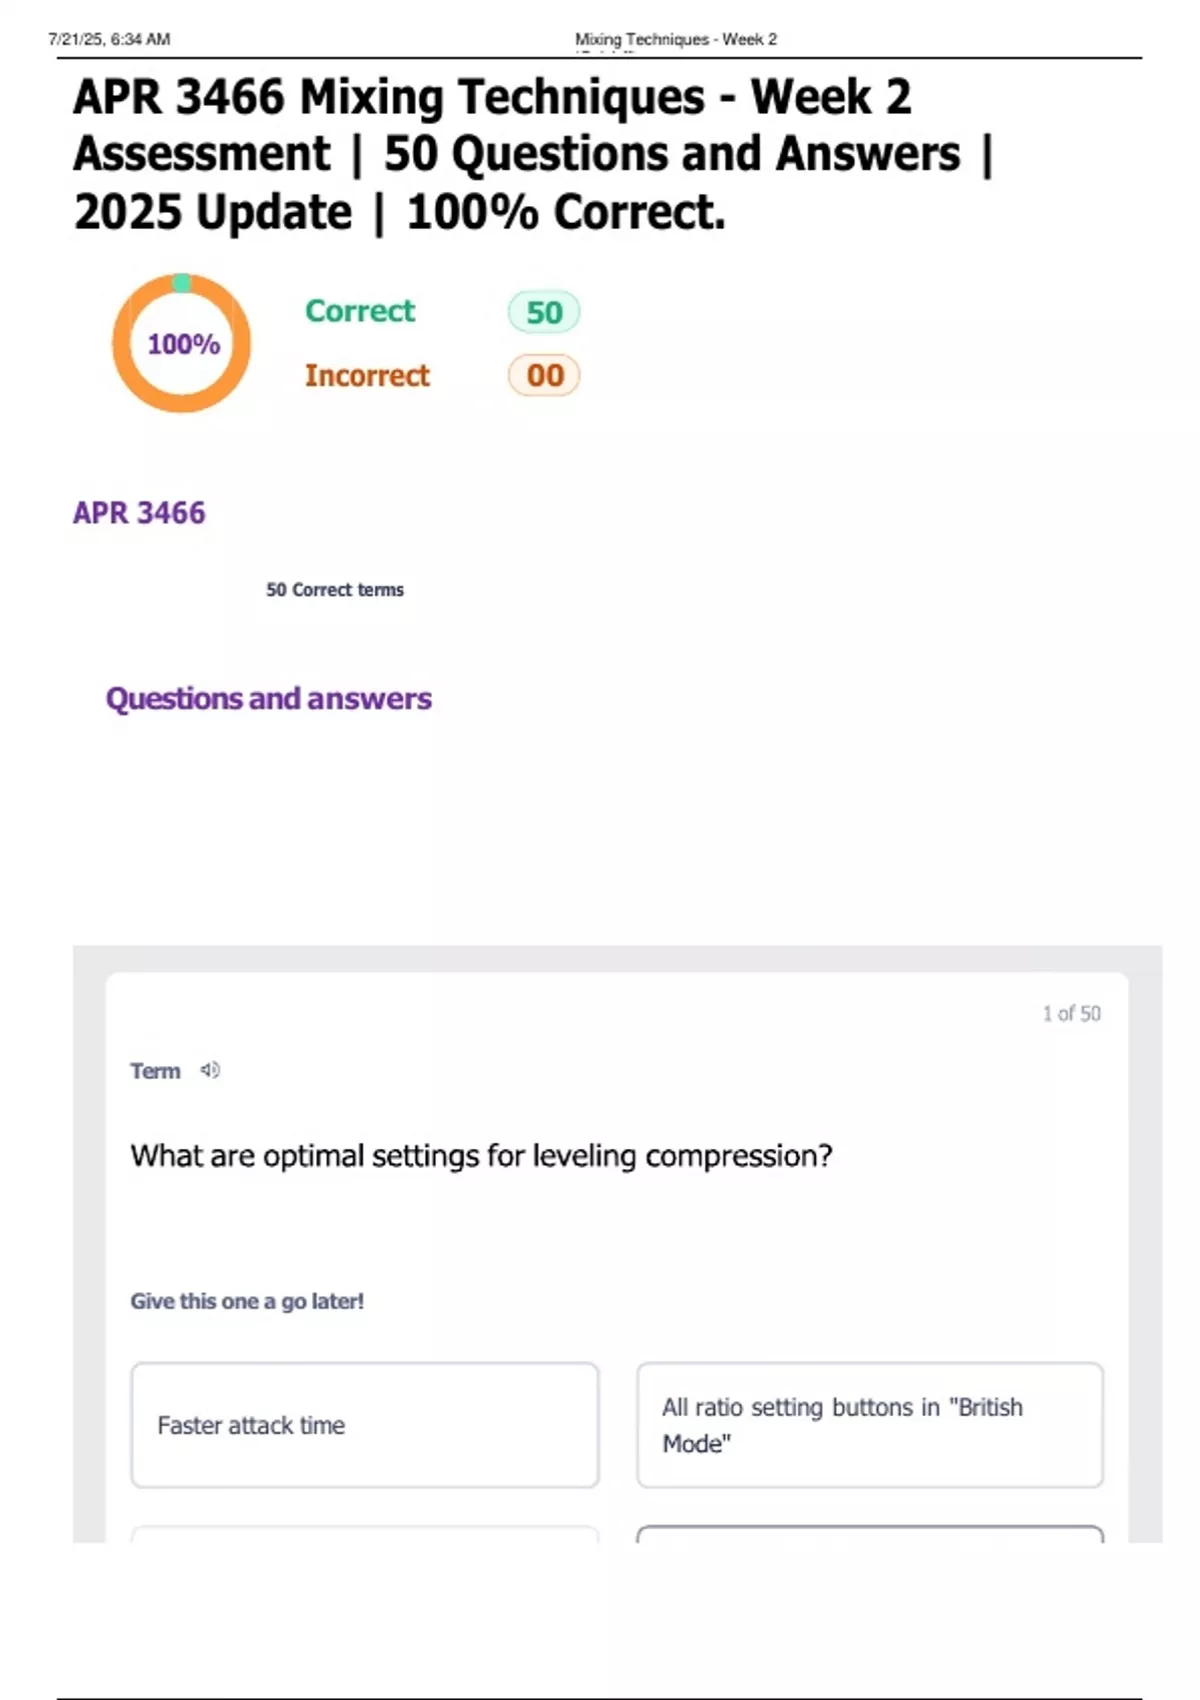Click the 100% progress donut chart
Viewport: 1200px width, 1700px height.
(x=182, y=343)
